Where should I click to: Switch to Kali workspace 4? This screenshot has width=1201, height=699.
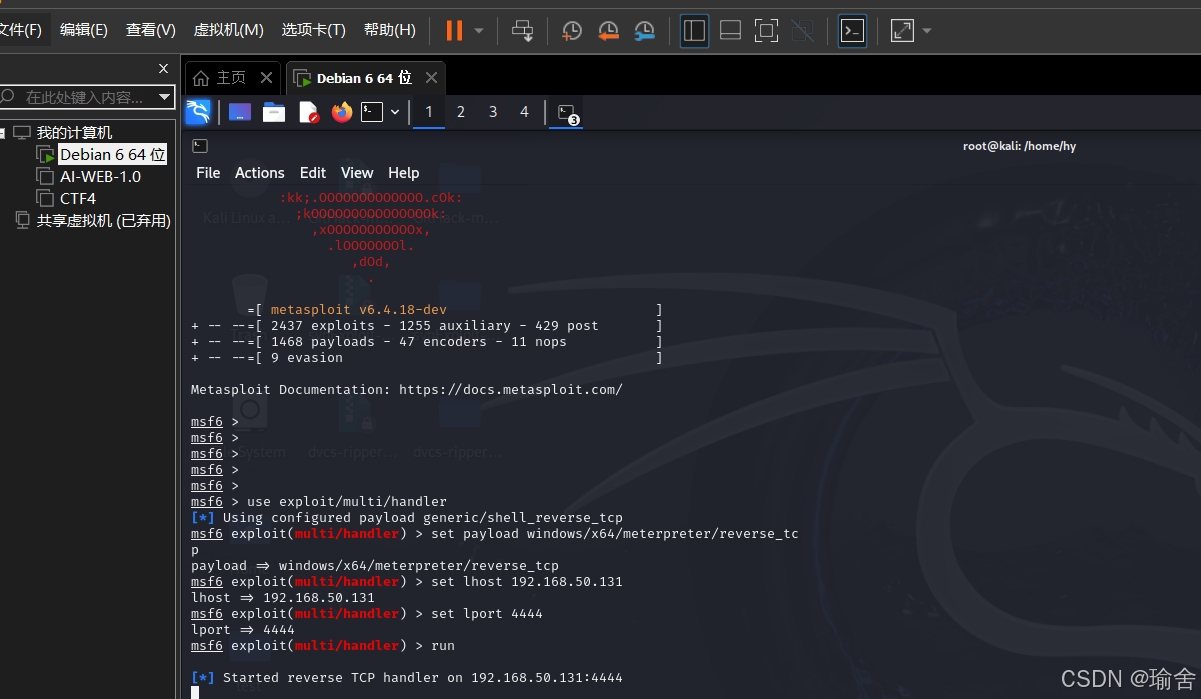click(x=524, y=112)
